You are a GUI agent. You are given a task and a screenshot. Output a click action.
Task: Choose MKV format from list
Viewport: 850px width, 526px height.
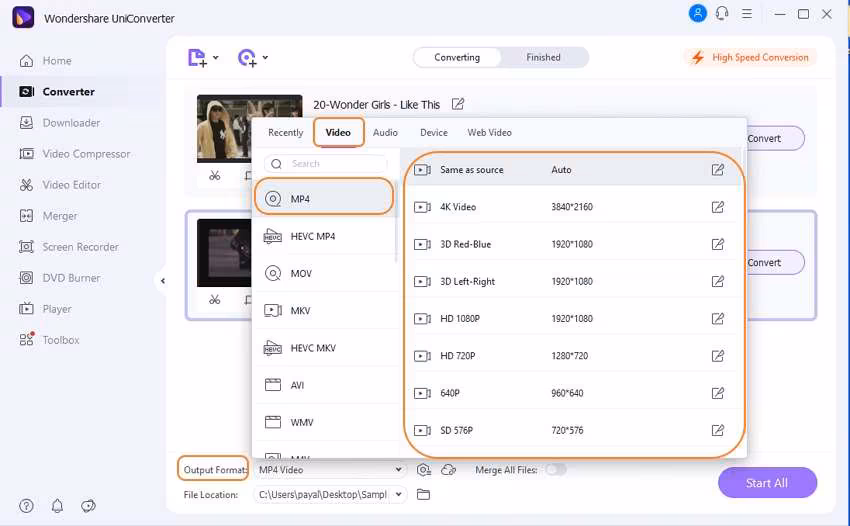click(324, 311)
